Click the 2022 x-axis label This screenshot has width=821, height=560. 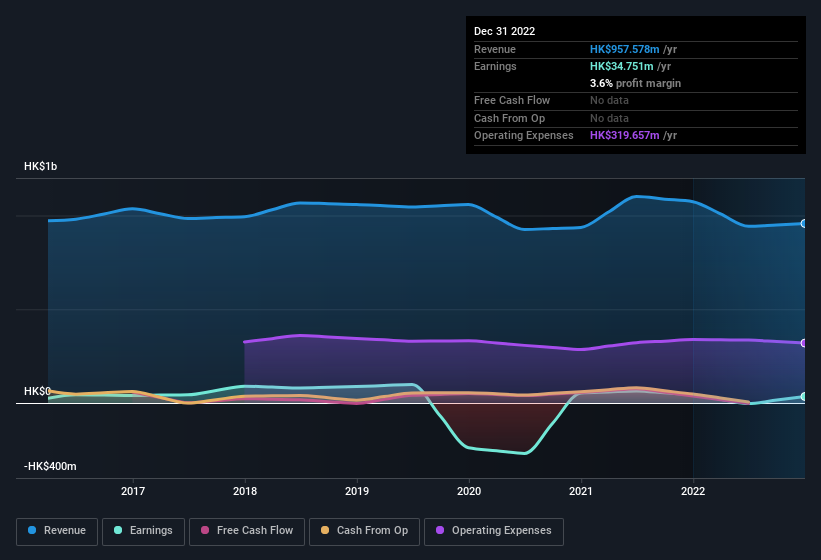pos(693,491)
